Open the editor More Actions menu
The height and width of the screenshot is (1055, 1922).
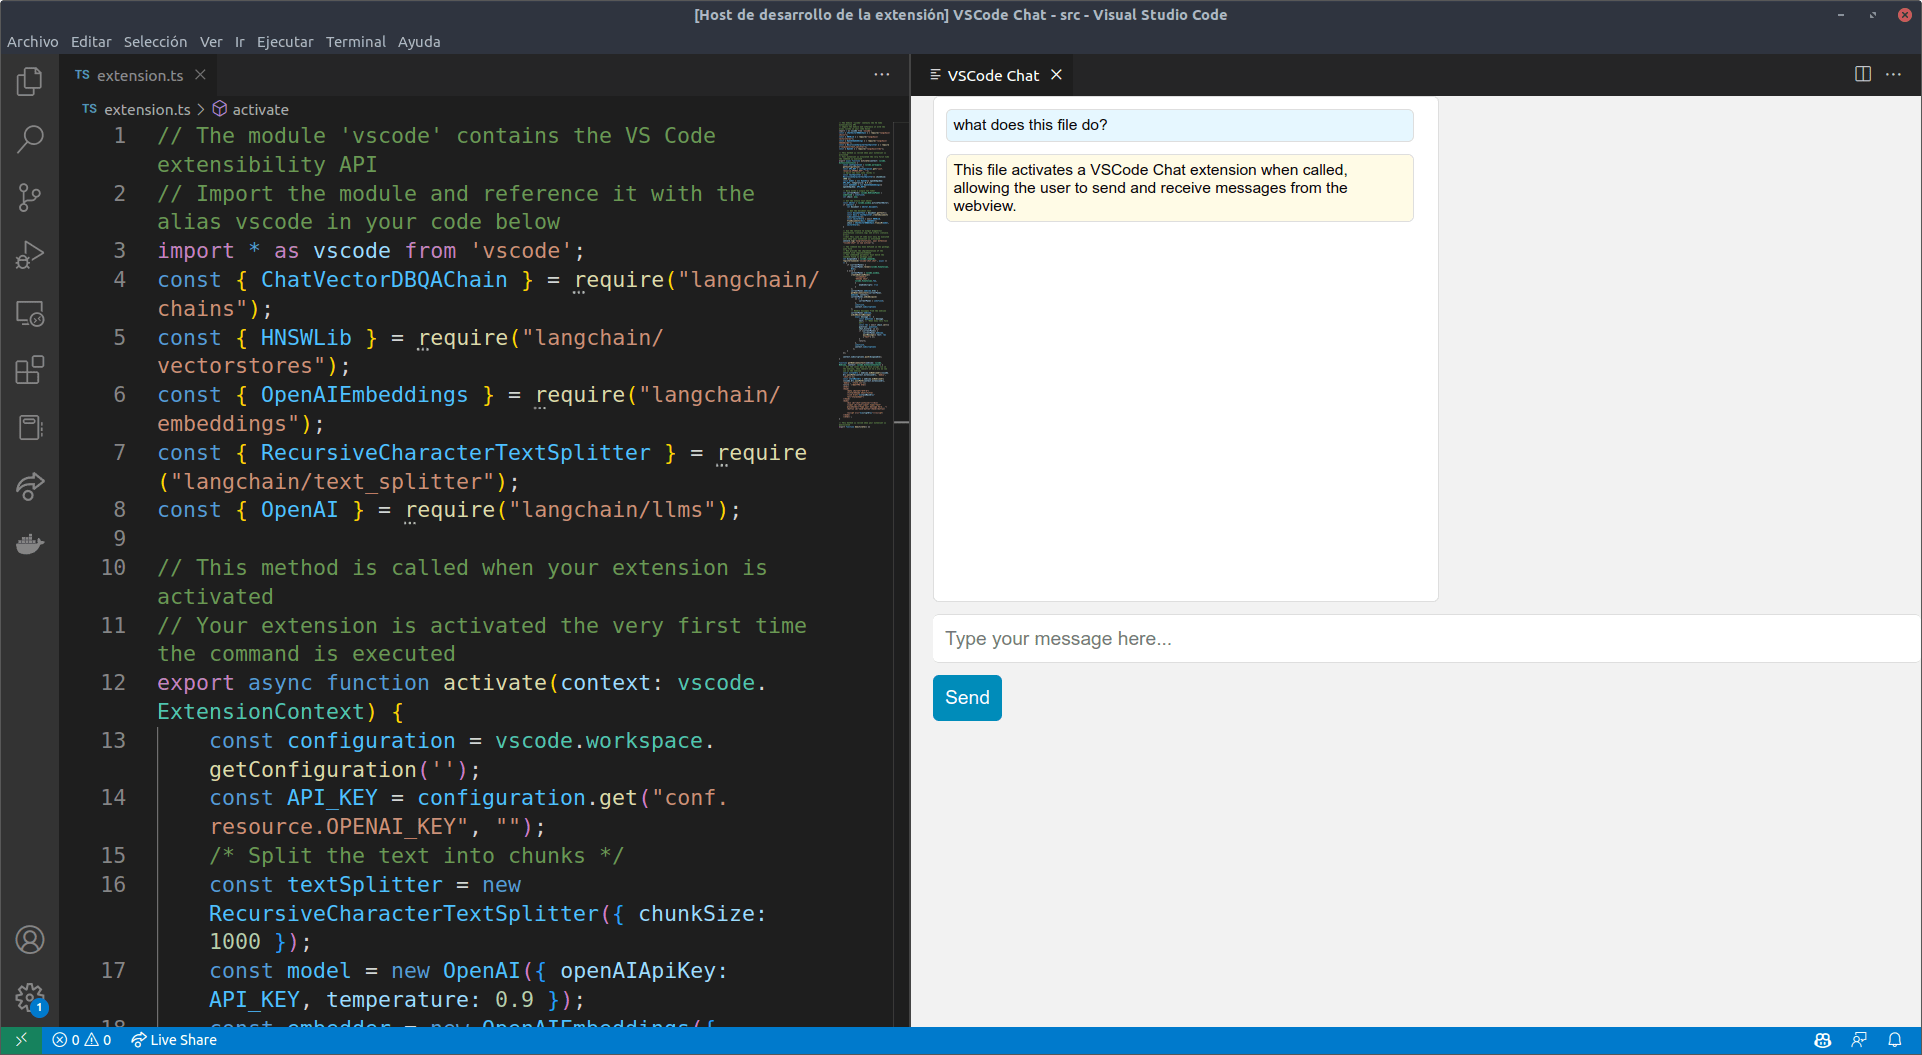[x=882, y=74]
